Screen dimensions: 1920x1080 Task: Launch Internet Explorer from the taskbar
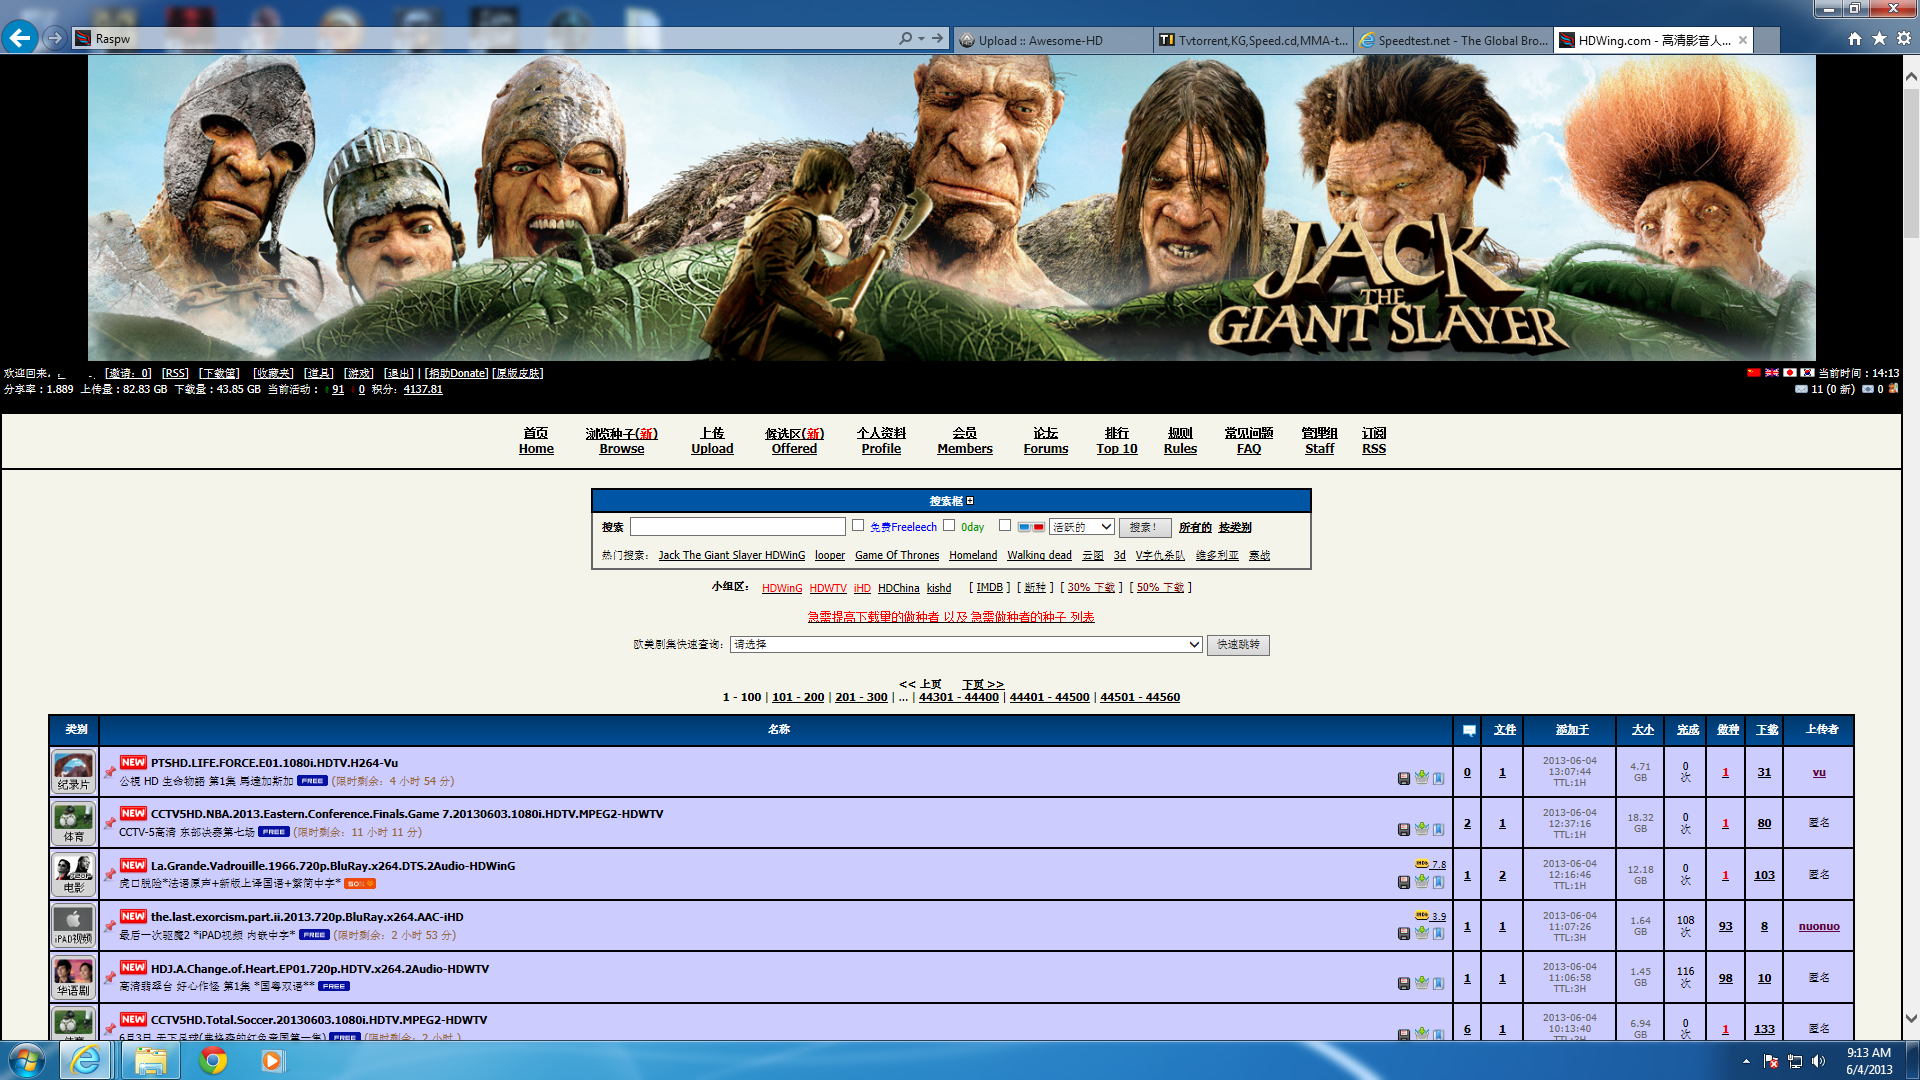tap(86, 1060)
